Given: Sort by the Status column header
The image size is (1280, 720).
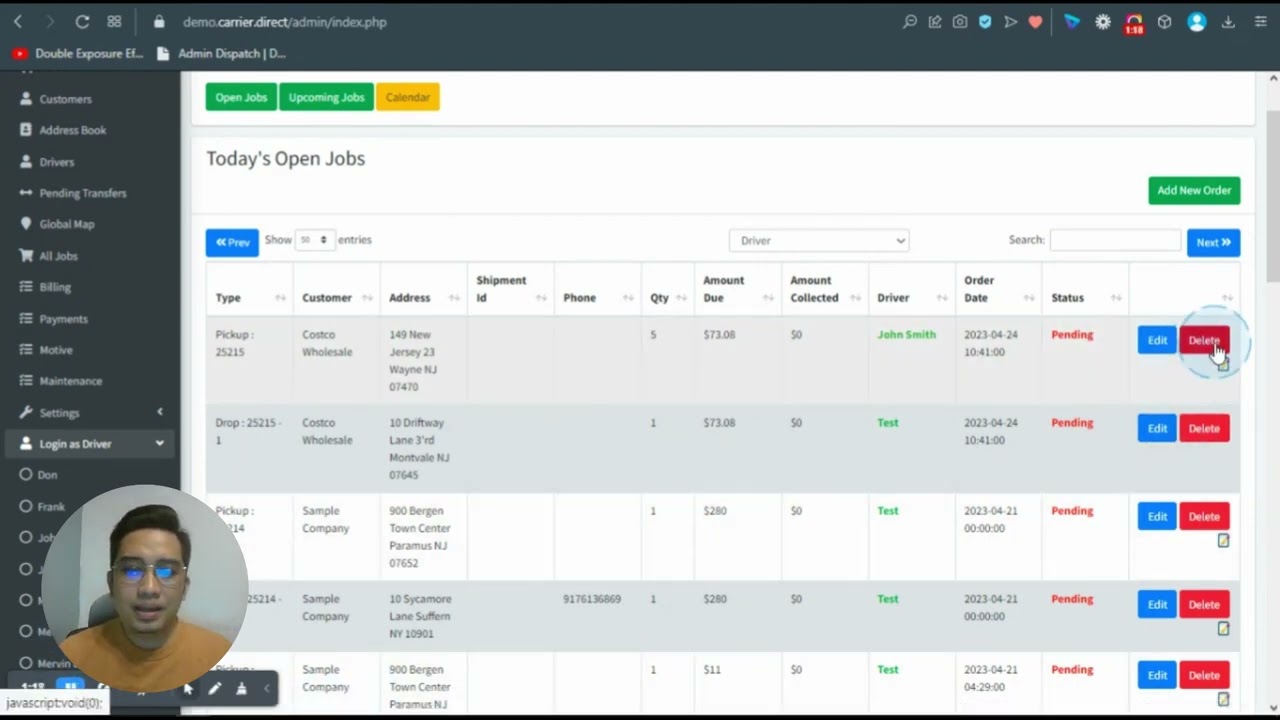Looking at the screenshot, I should [1085, 289].
